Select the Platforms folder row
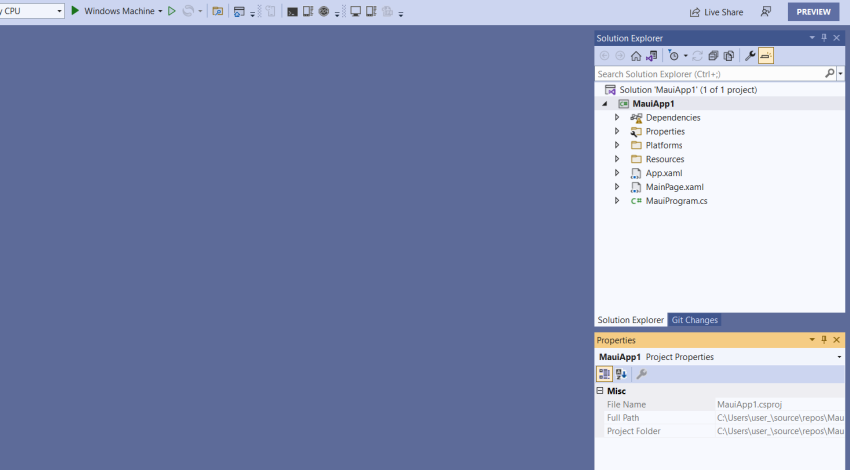 click(719, 145)
